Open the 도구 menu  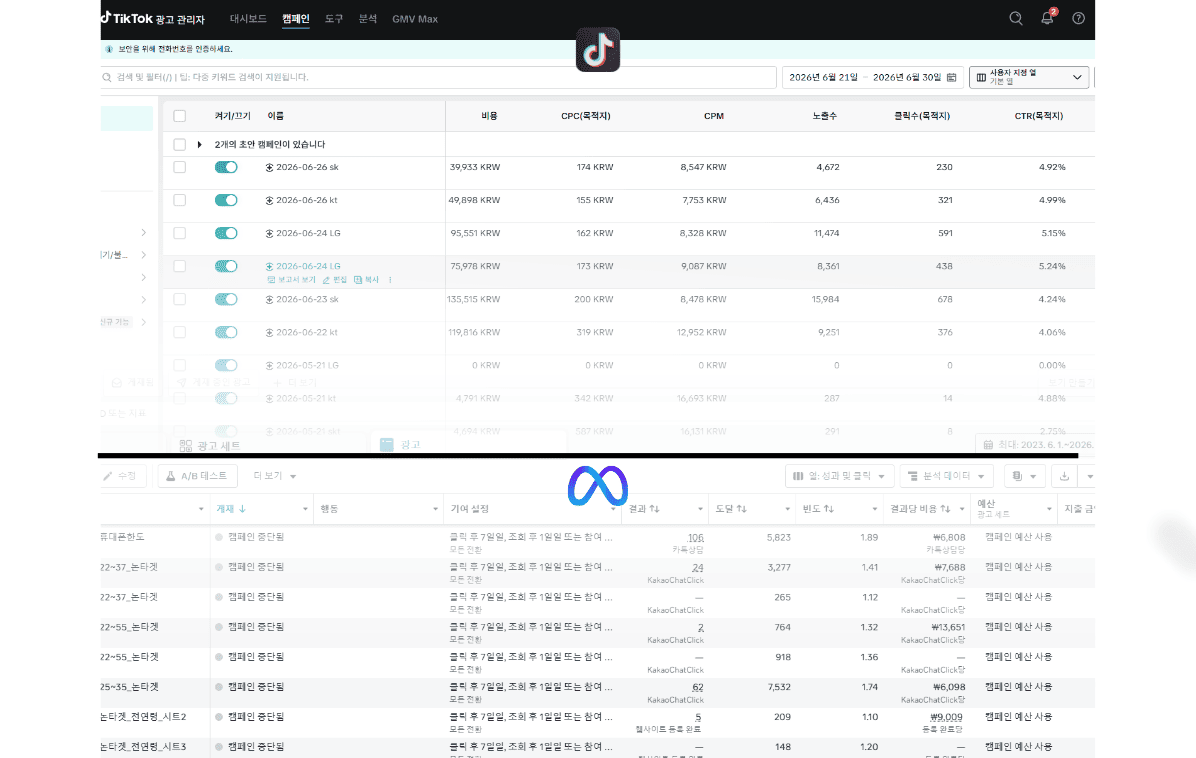pos(333,18)
